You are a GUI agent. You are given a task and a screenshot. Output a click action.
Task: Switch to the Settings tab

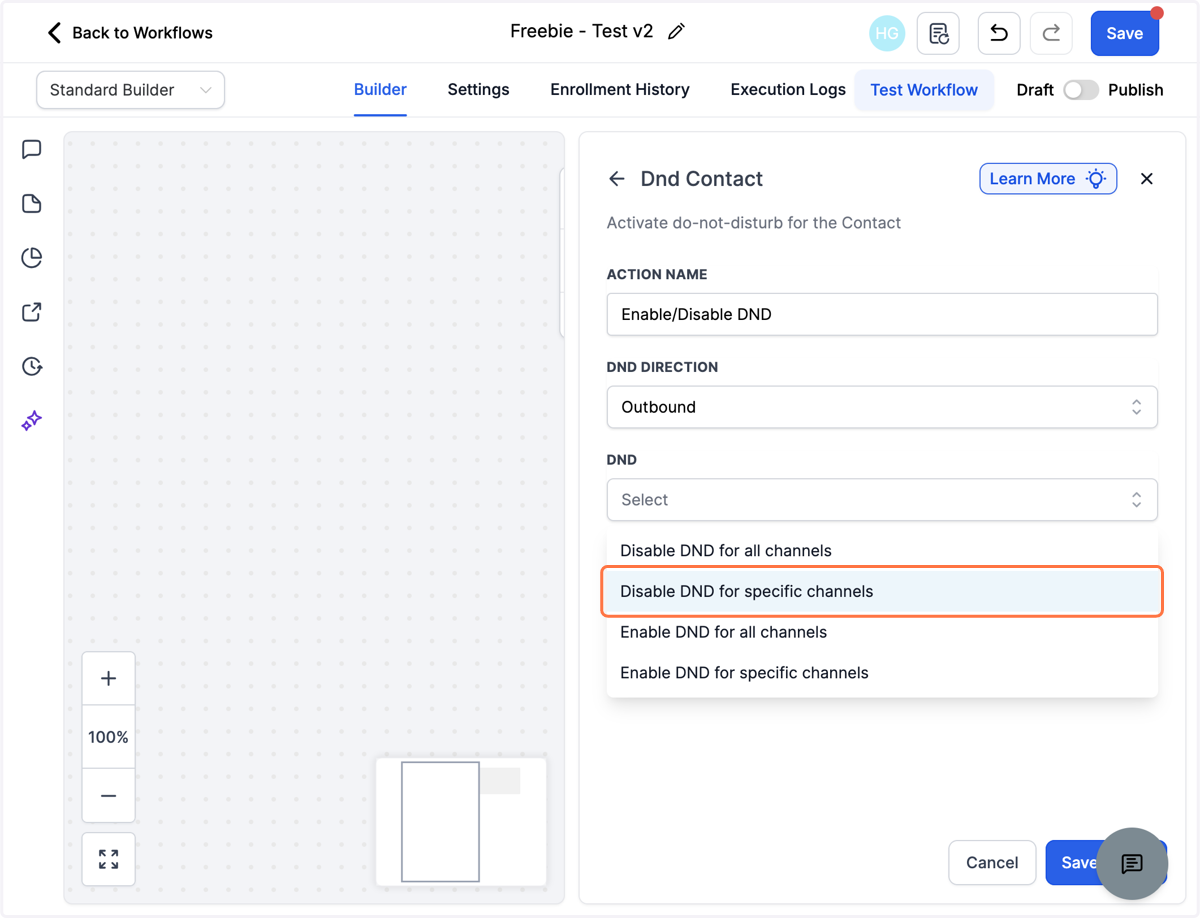478,90
